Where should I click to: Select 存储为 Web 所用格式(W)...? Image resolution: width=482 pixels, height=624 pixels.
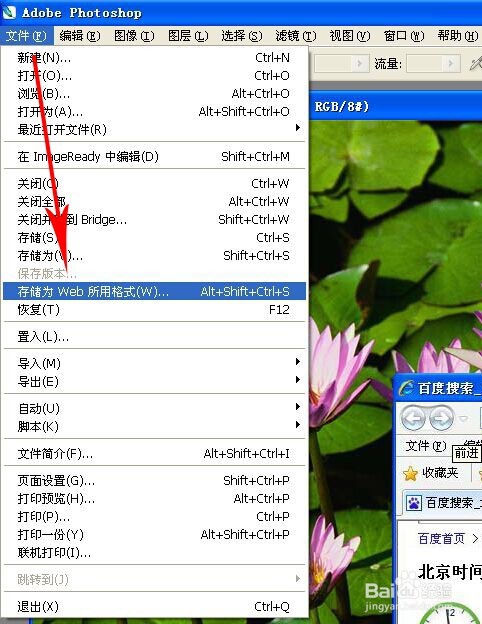[154, 292]
